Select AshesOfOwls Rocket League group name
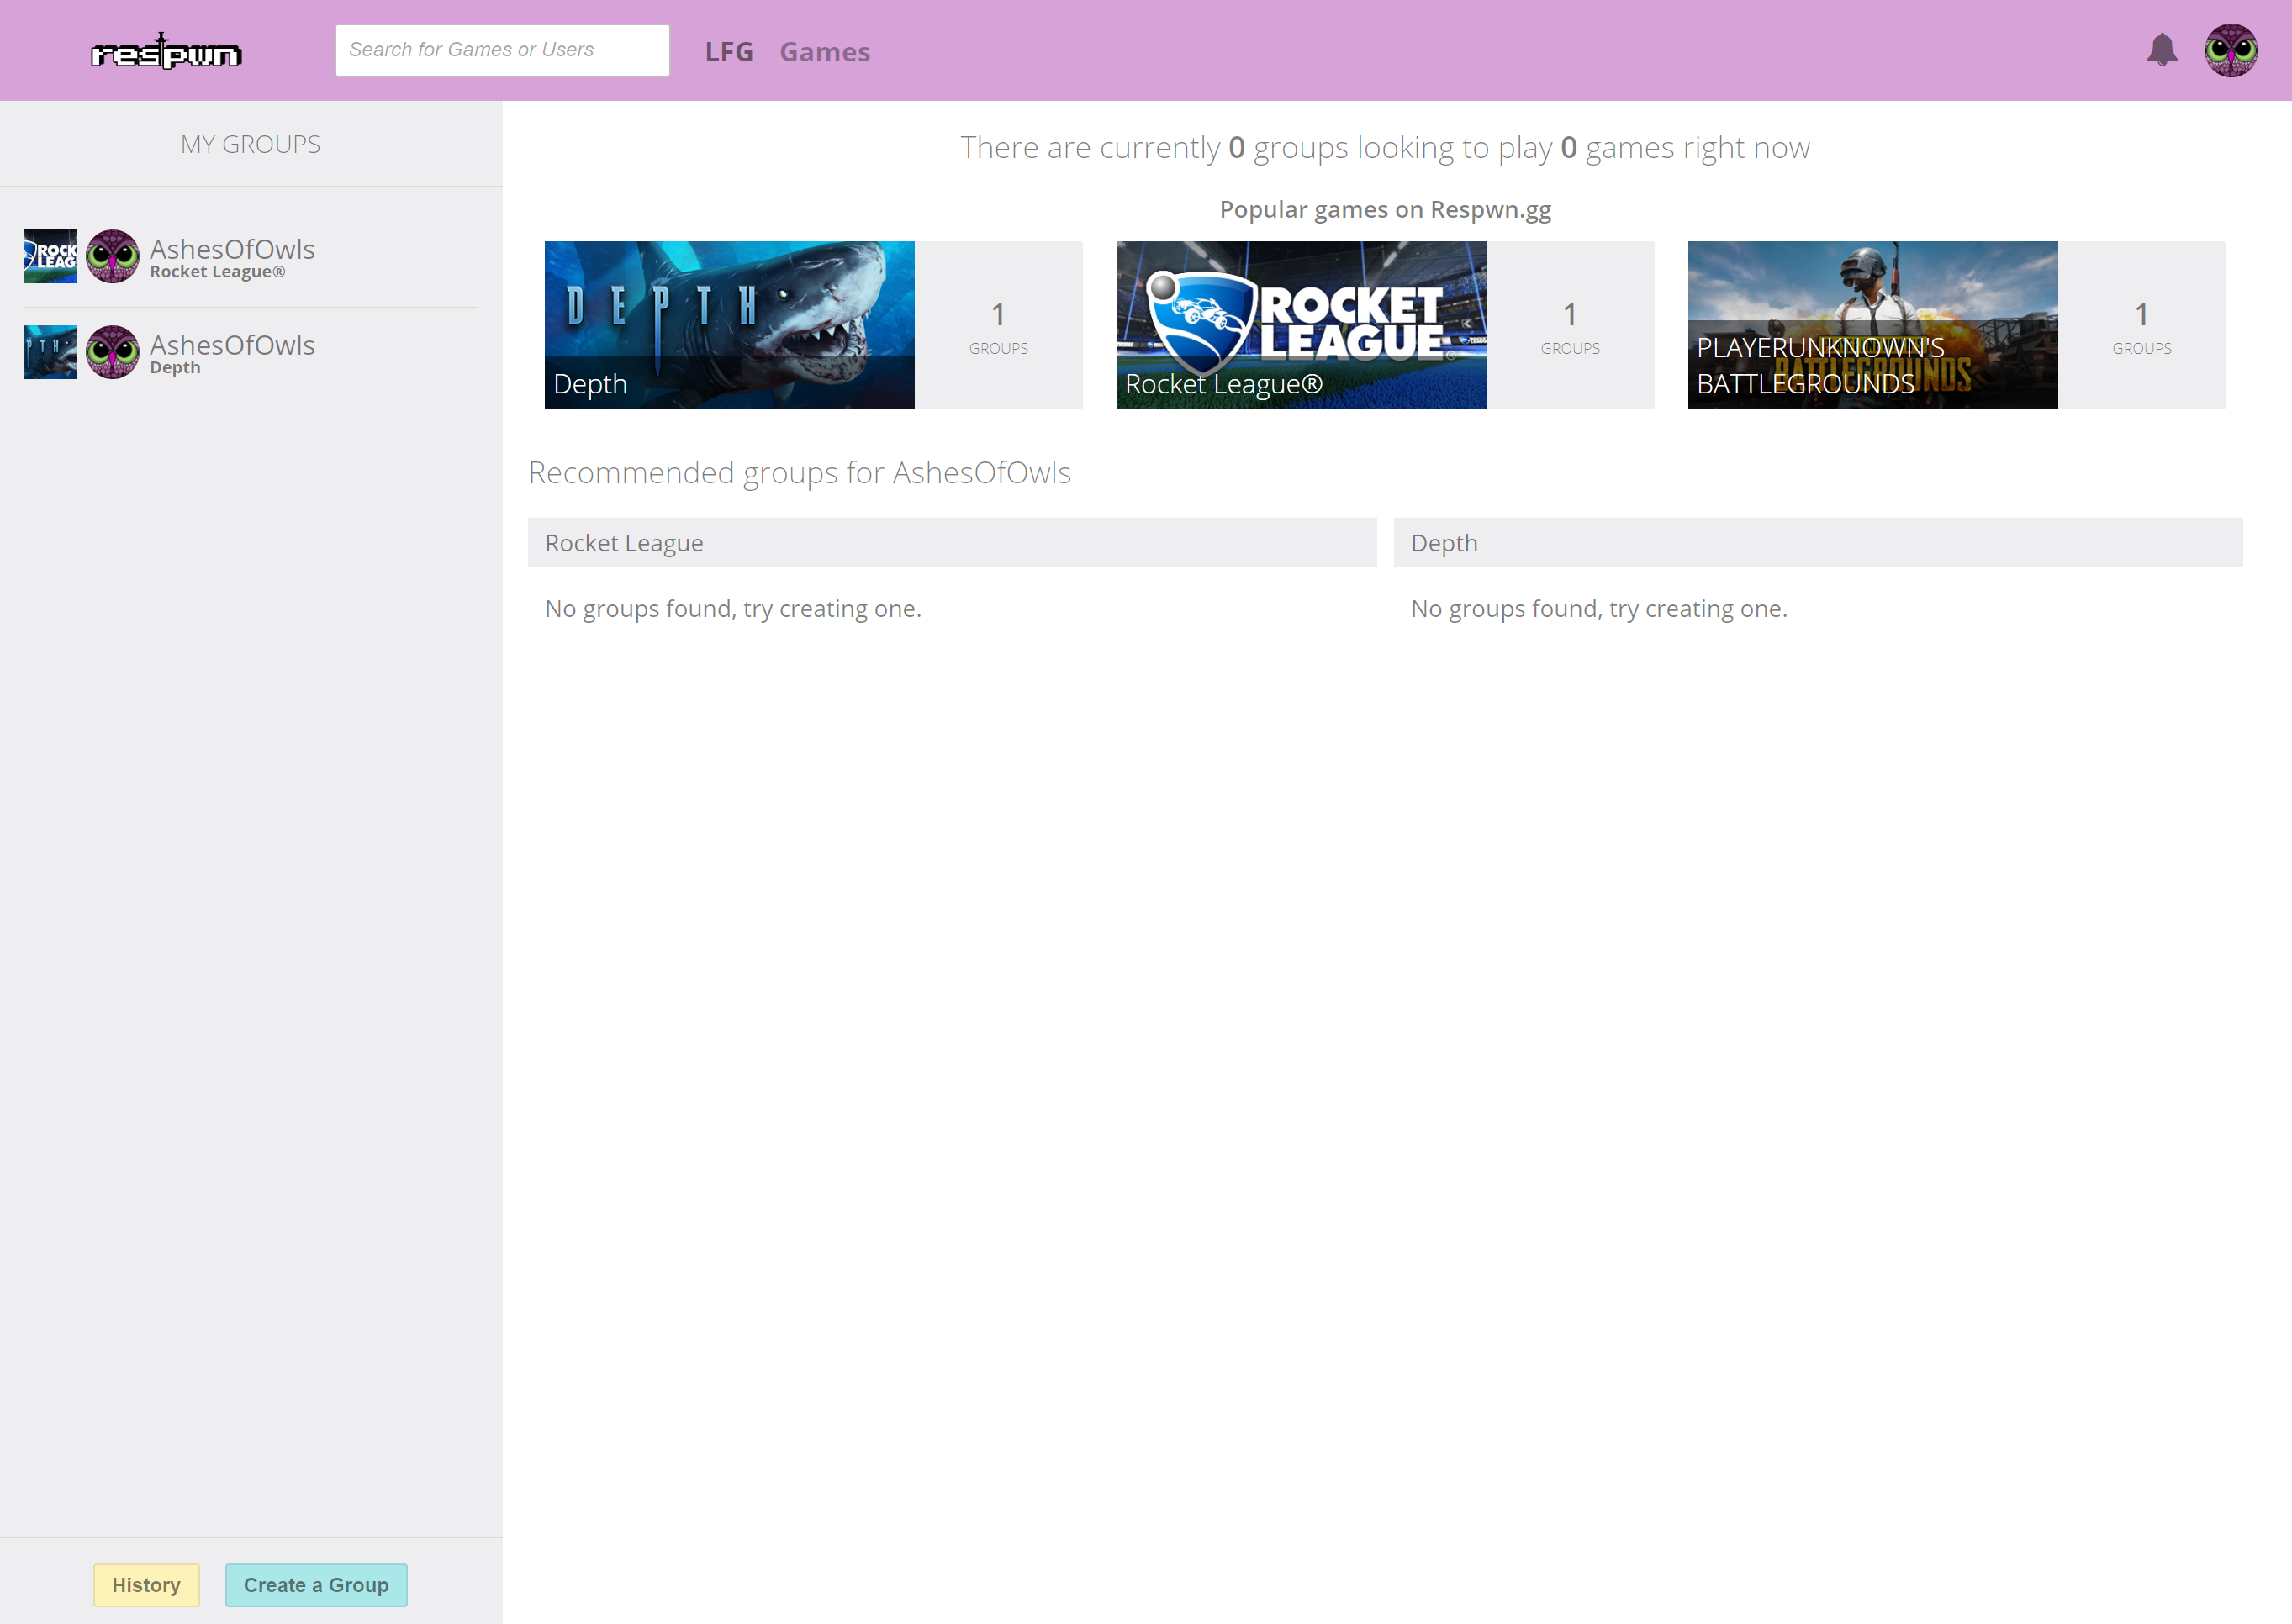 tap(232, 249)
